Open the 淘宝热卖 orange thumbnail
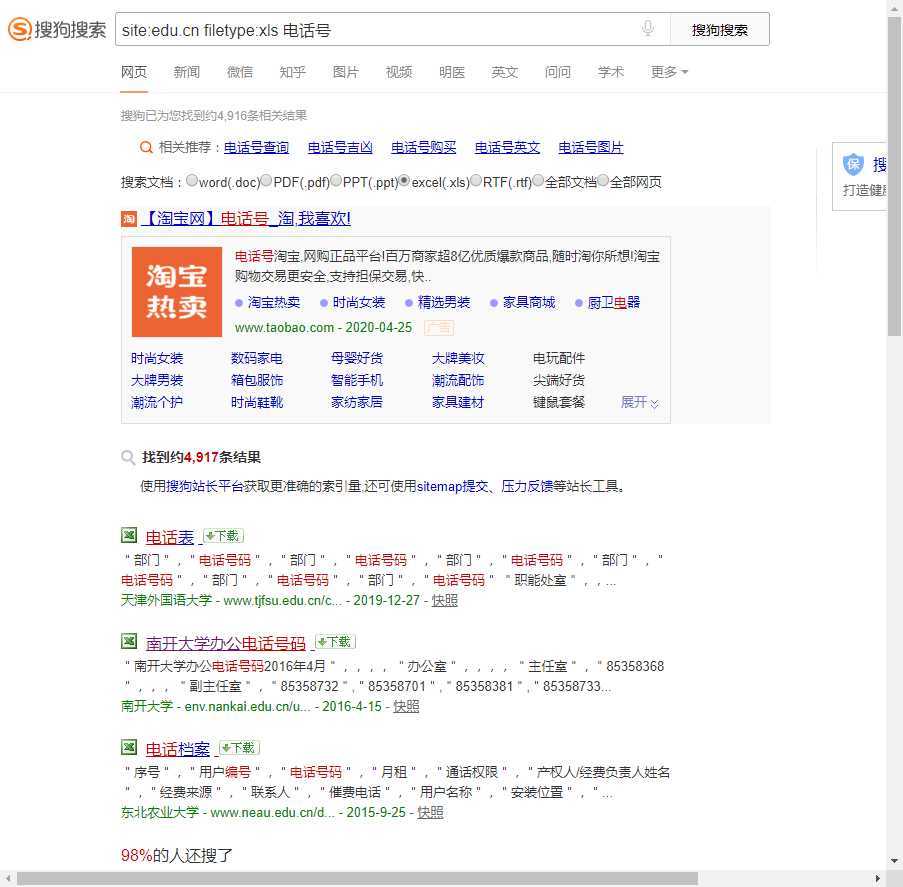The height and width of the screenshot is (887, 903). [177, 292]
